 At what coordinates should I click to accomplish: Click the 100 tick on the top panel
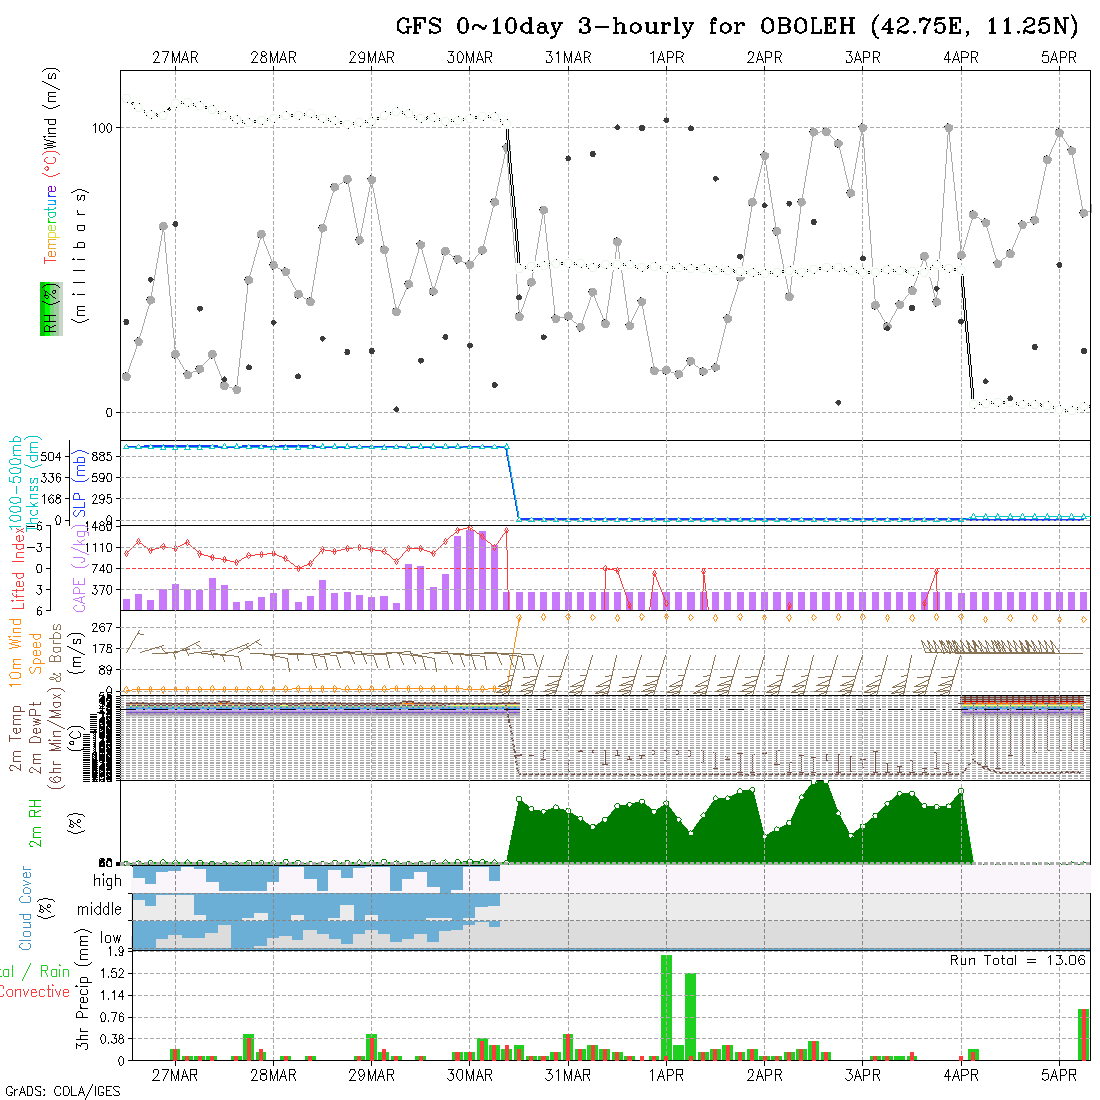103,128
